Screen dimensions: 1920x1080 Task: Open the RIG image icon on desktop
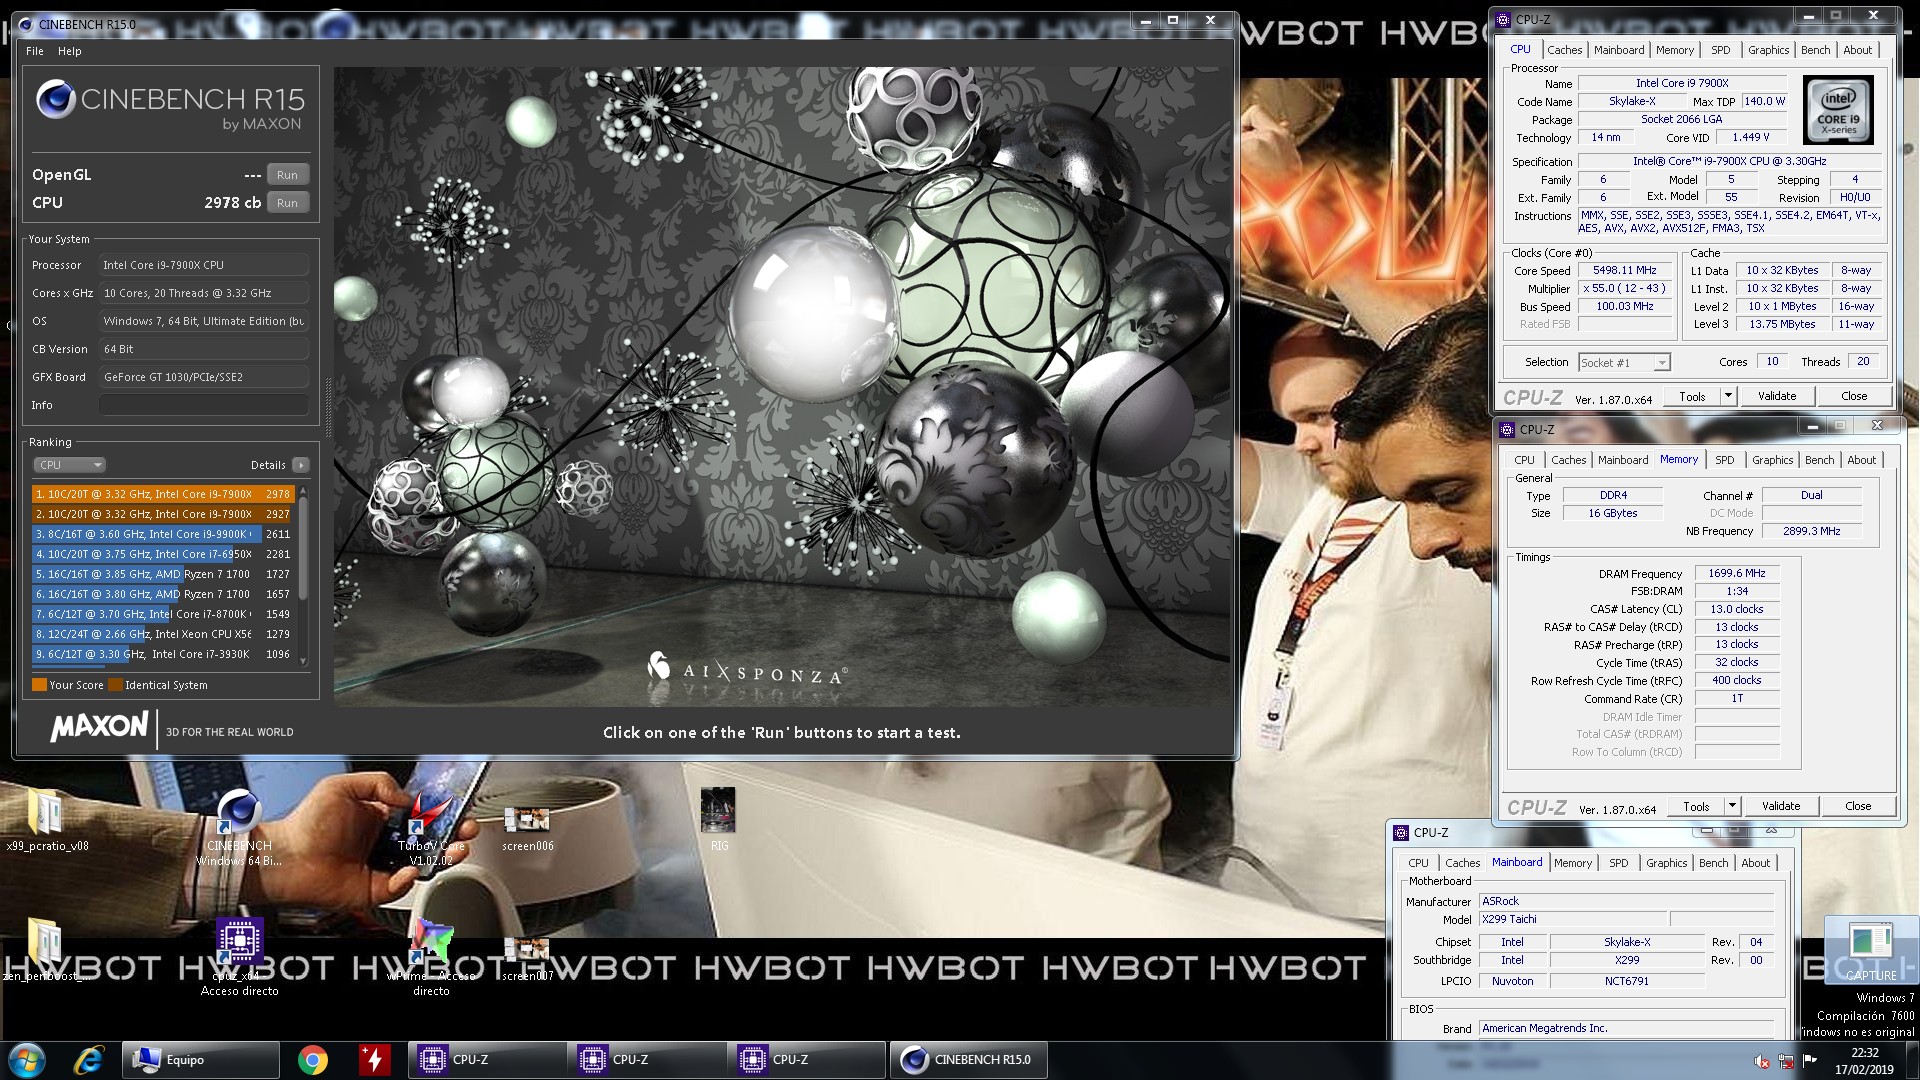[x=718, y=818]
